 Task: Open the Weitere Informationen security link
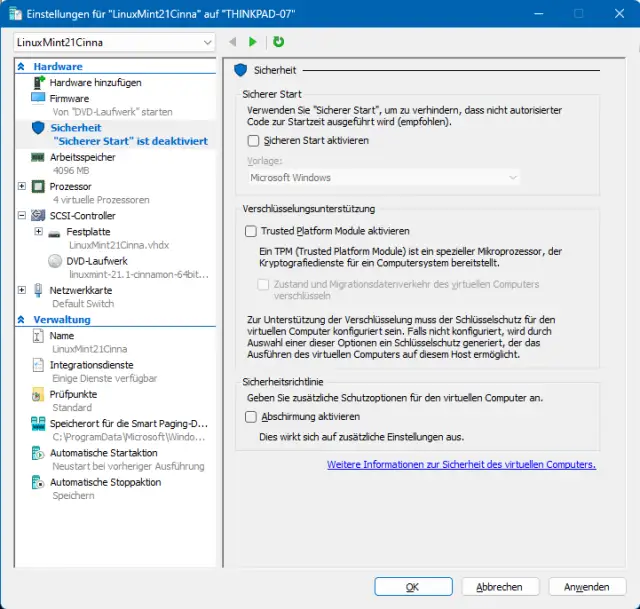pos(461,464)
